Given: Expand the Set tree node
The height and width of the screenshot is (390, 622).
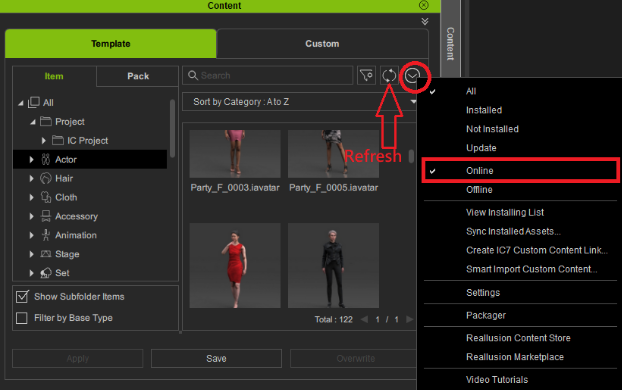Looking at the screenshot, I should pos(31,273).
